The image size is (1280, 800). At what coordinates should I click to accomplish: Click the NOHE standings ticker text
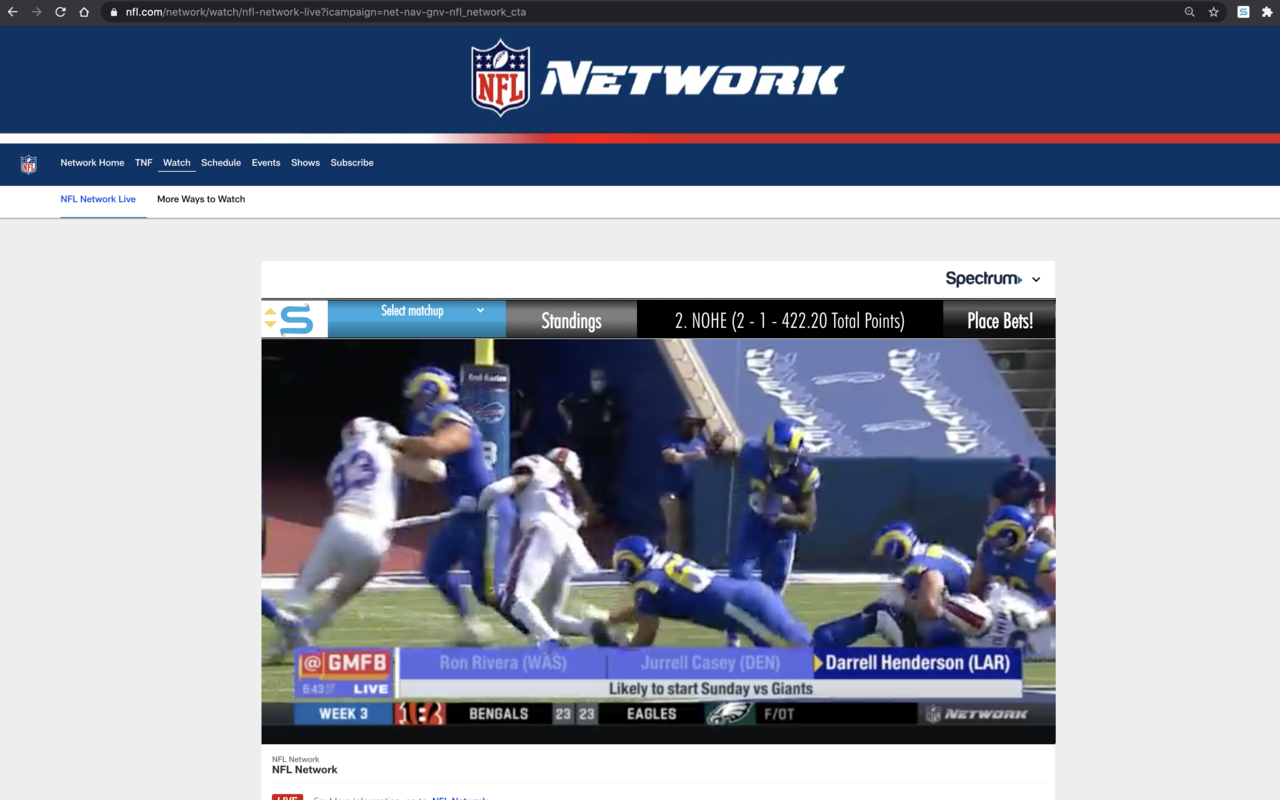tap(789, 320)
